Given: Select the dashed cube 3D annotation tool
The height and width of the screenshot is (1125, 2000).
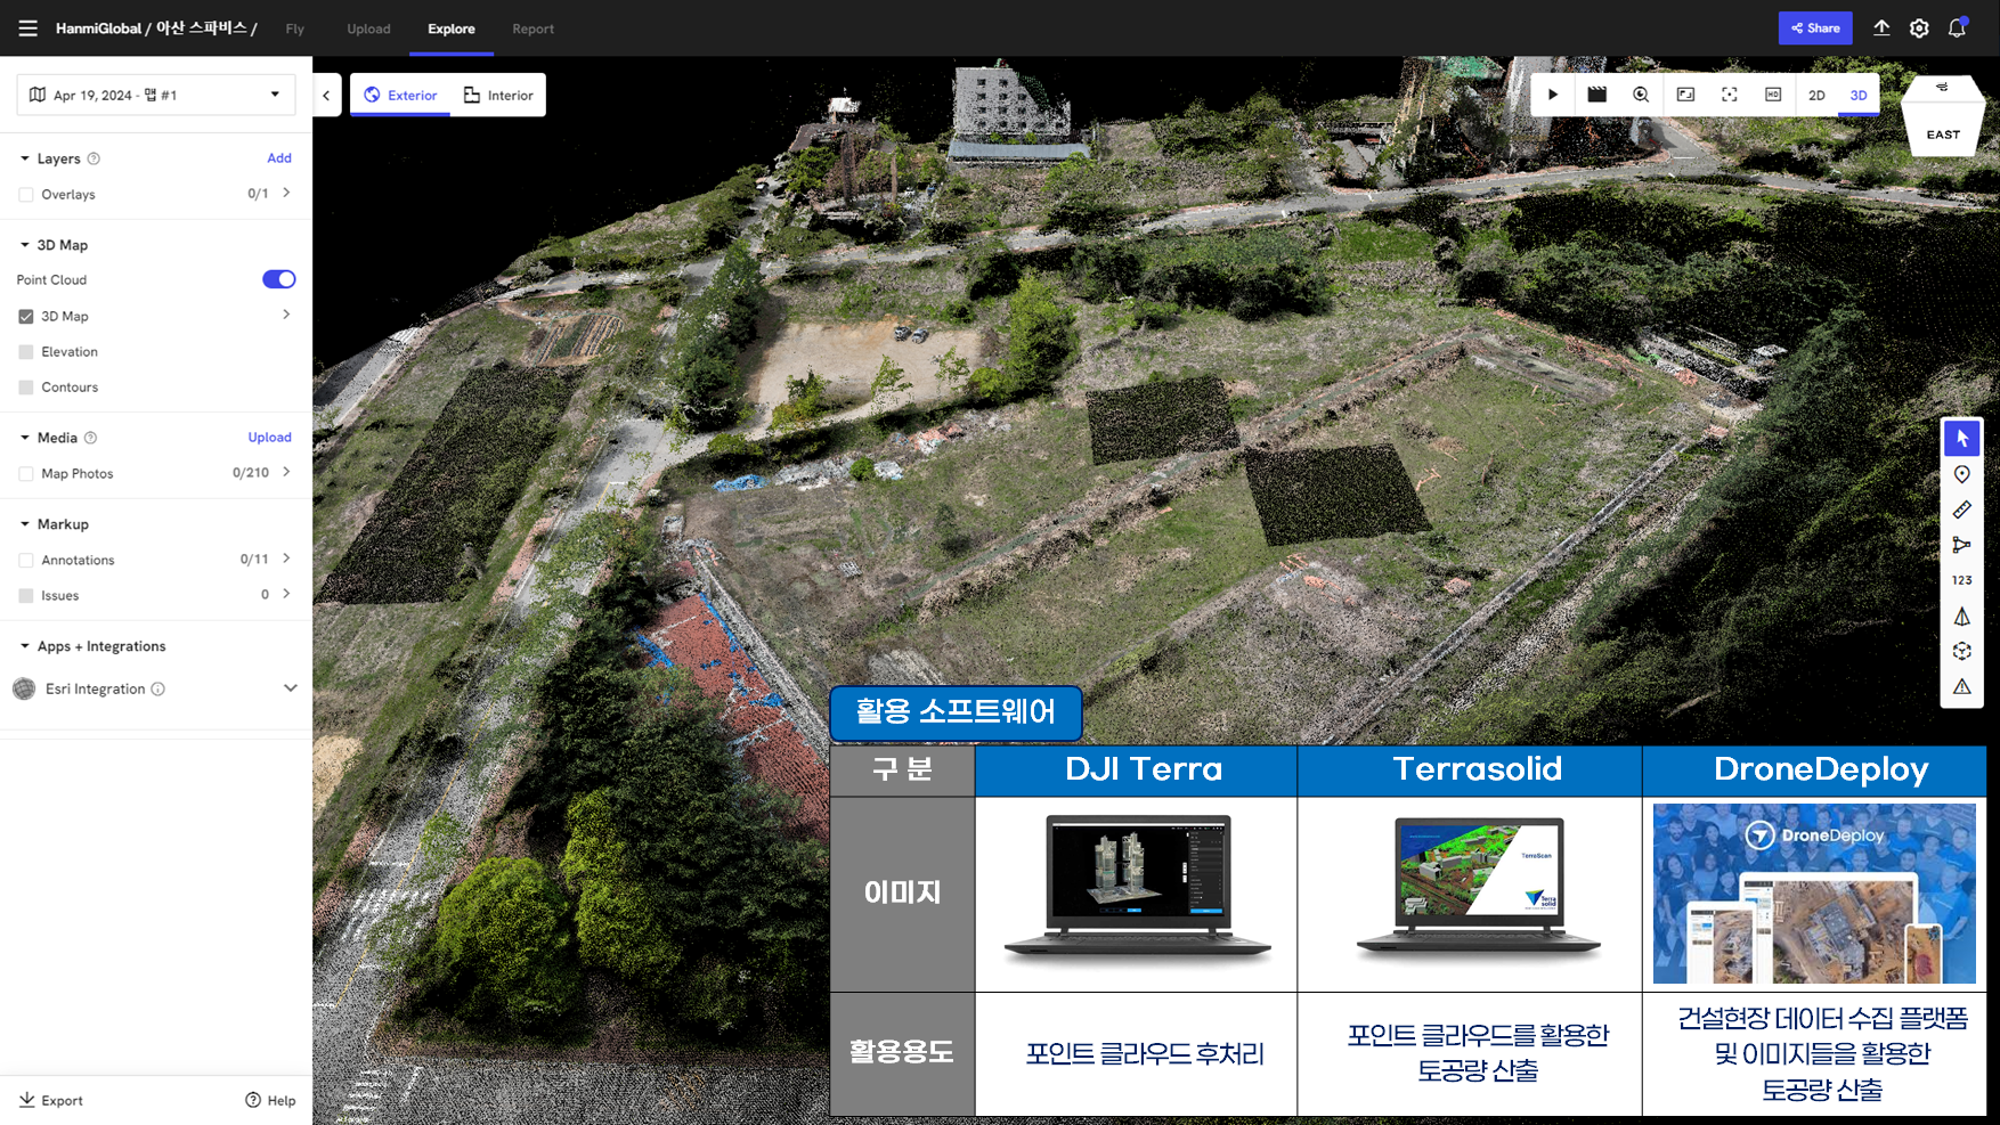Looking at the screenshot, I should tap(1962, 651).
